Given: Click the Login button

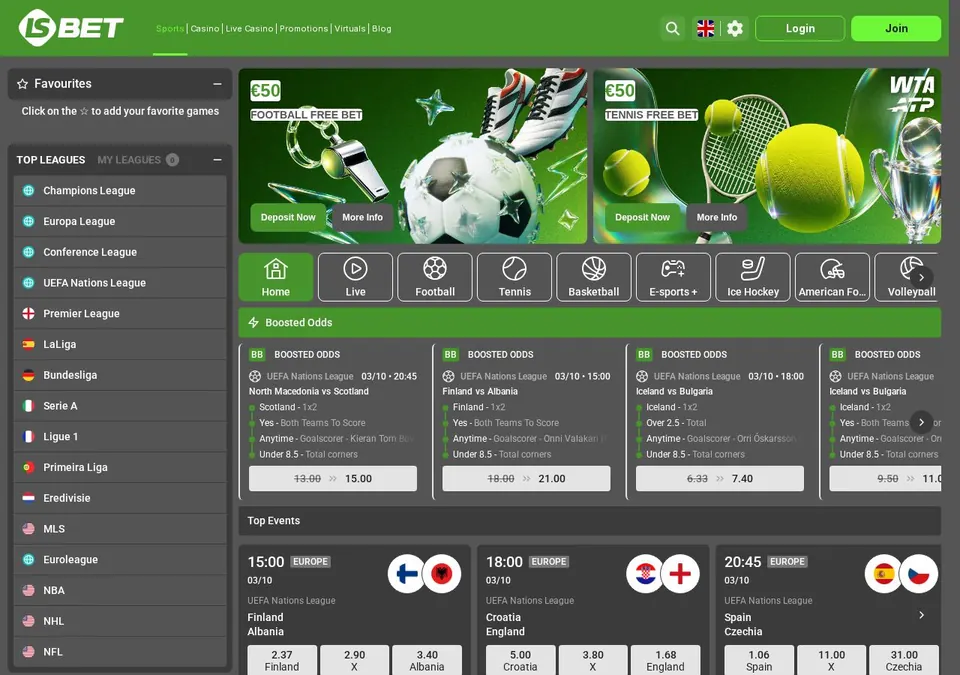Looking at the screenshot, I should [x=800, y=28].
